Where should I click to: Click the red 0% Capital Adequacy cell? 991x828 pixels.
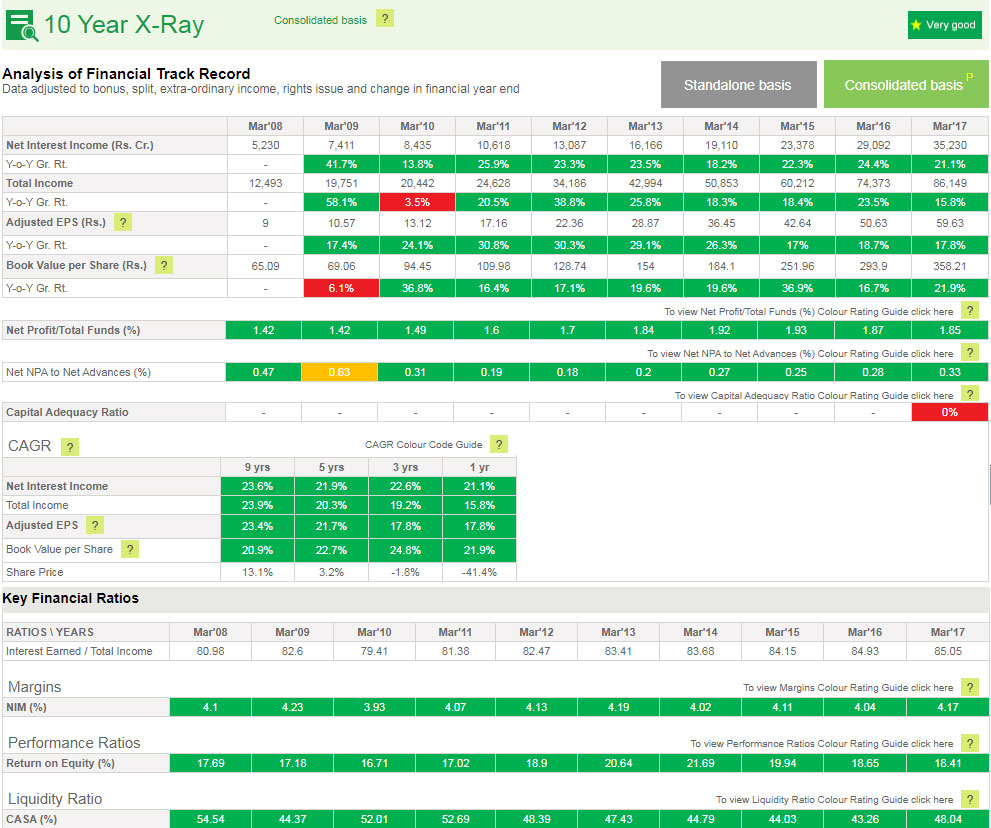click(949, 412)
